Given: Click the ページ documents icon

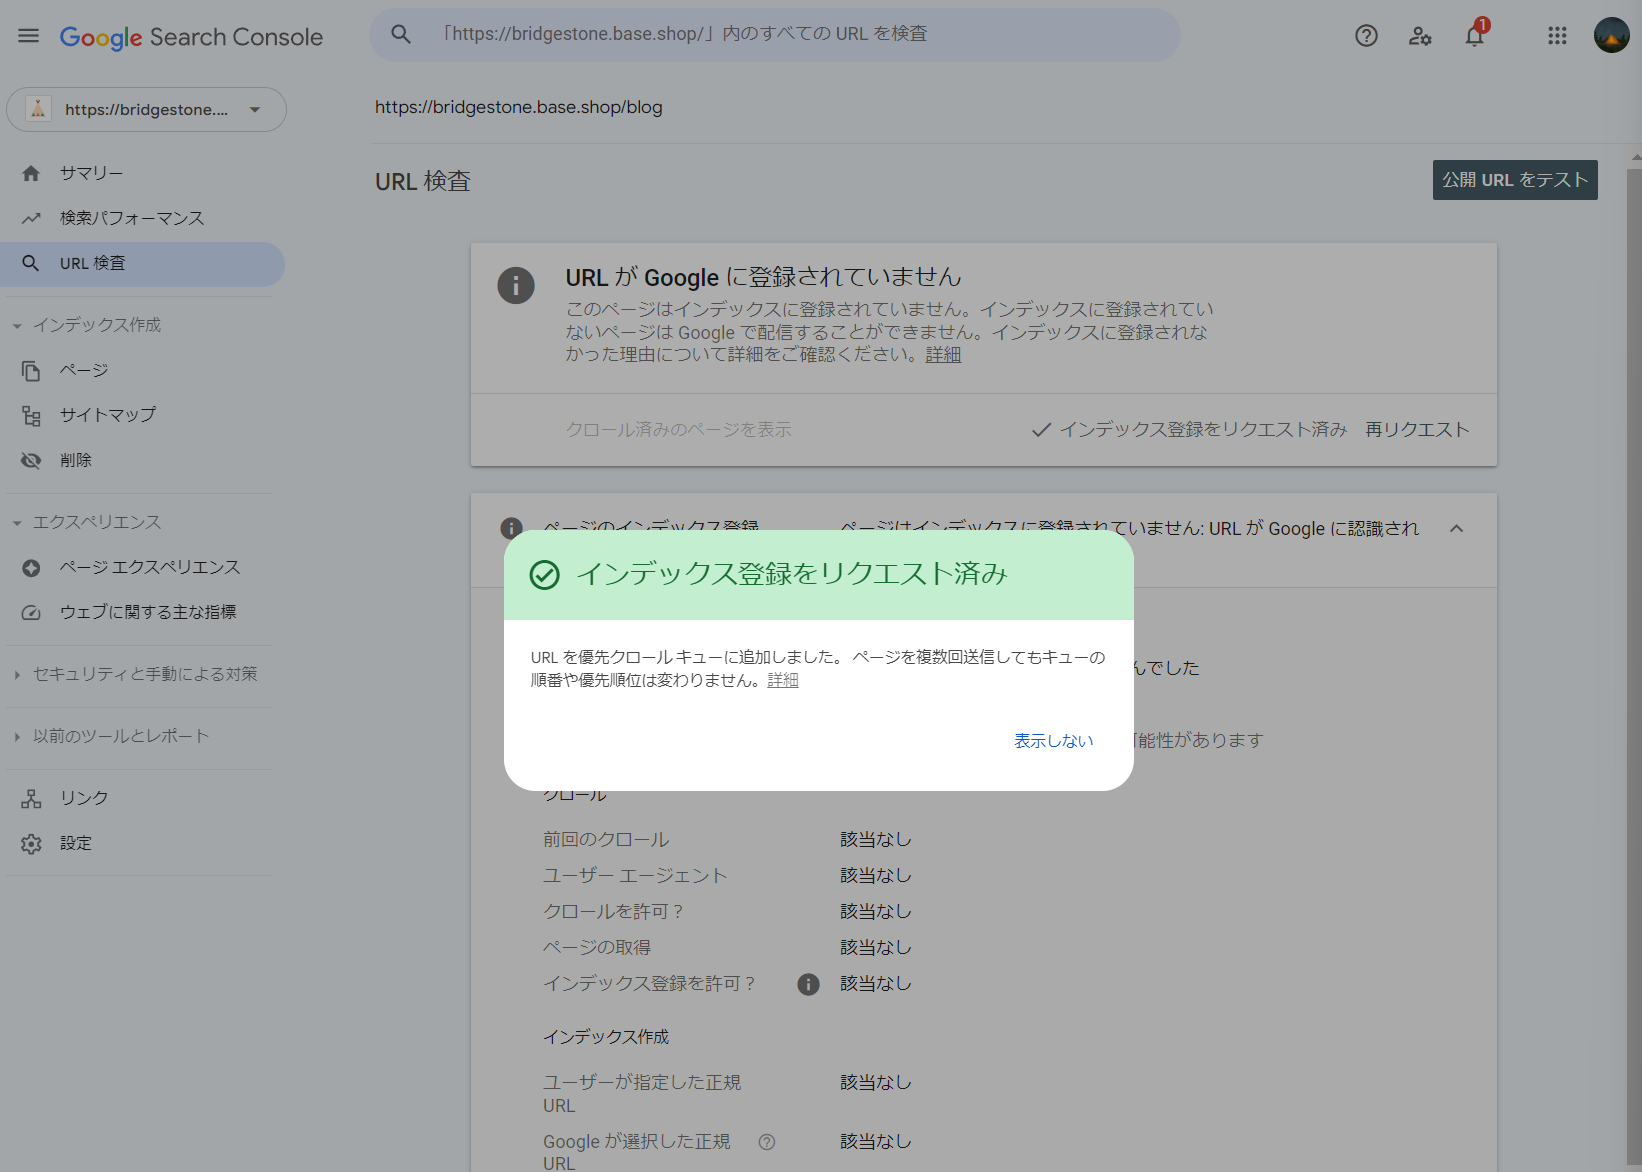Looking at the screenshot, I should [31, 370].
